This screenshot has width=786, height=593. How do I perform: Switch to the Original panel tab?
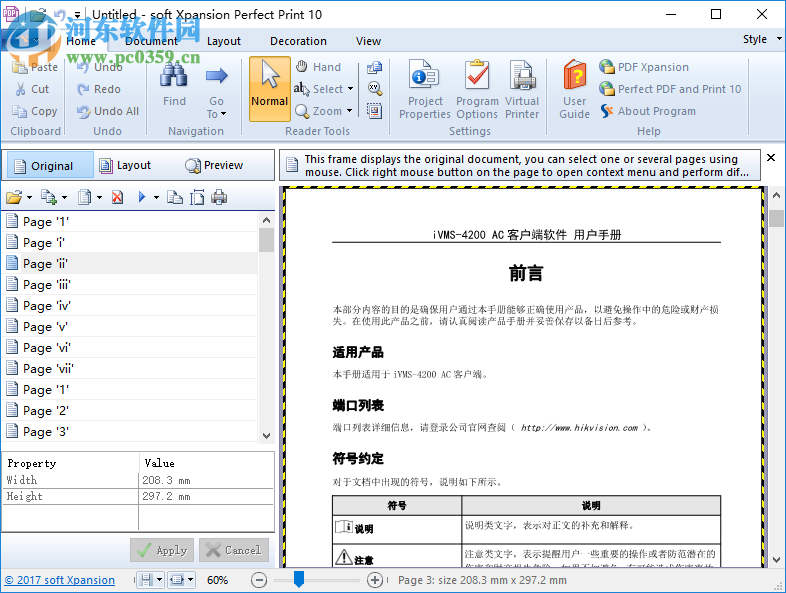[x=48, y=165]
